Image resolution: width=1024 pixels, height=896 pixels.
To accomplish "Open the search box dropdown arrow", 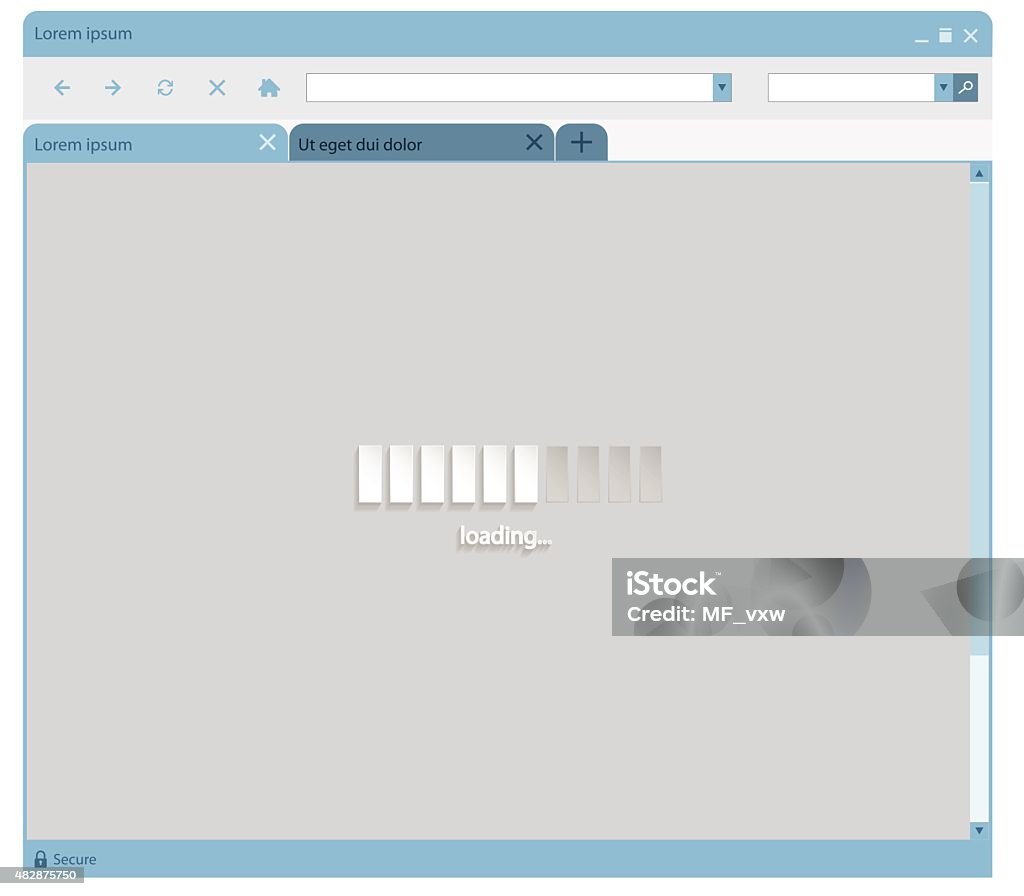I will (943, 88).
